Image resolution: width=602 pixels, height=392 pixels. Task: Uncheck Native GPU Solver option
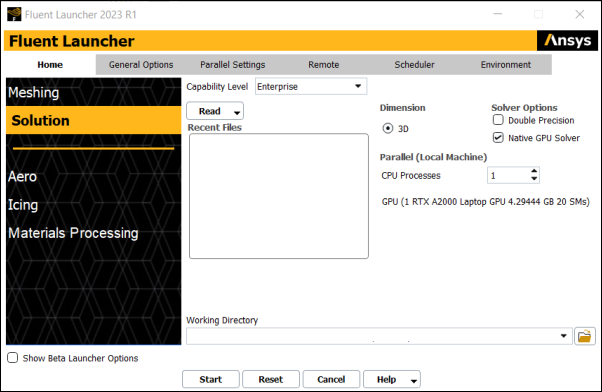tap(498, 137)
